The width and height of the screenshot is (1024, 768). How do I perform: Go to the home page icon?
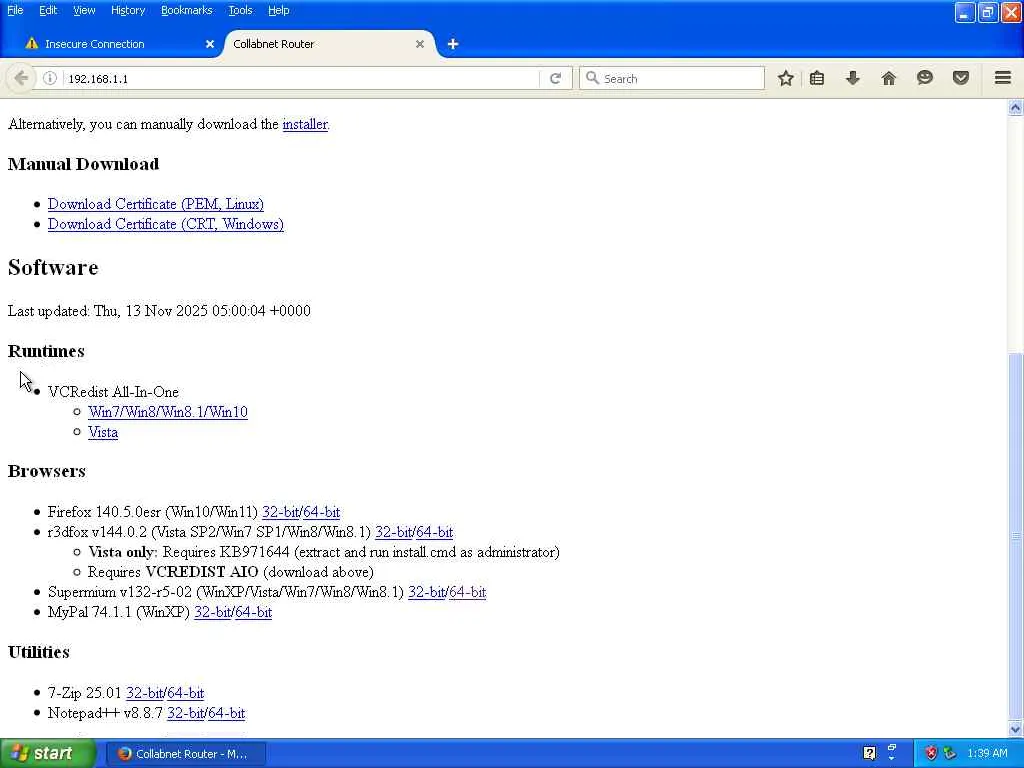(x=888, y=78)
